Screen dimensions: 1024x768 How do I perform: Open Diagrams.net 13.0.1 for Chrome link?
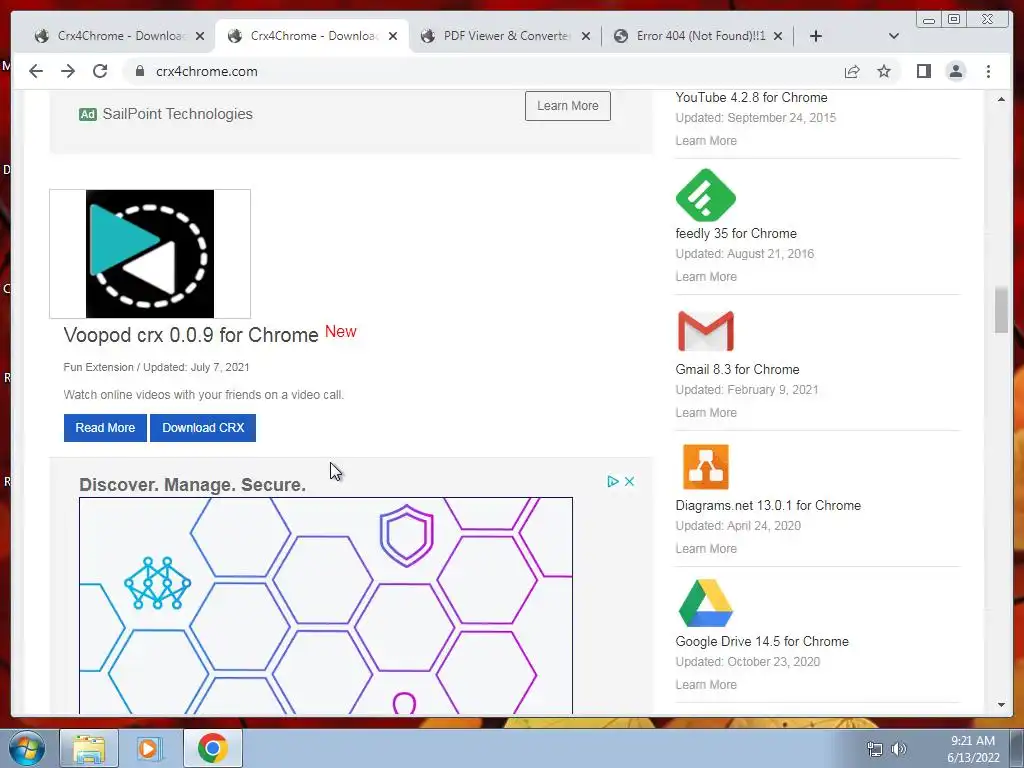(768, 505)
